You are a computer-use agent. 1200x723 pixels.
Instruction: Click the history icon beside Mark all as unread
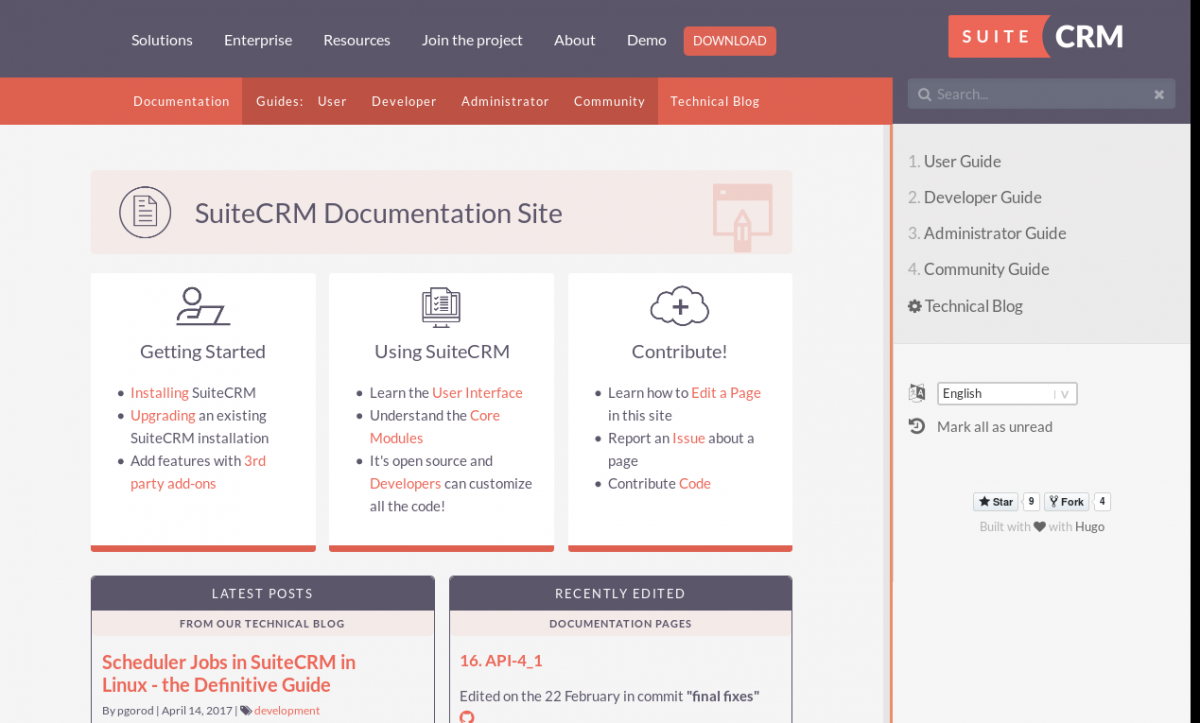pos(917,426)
